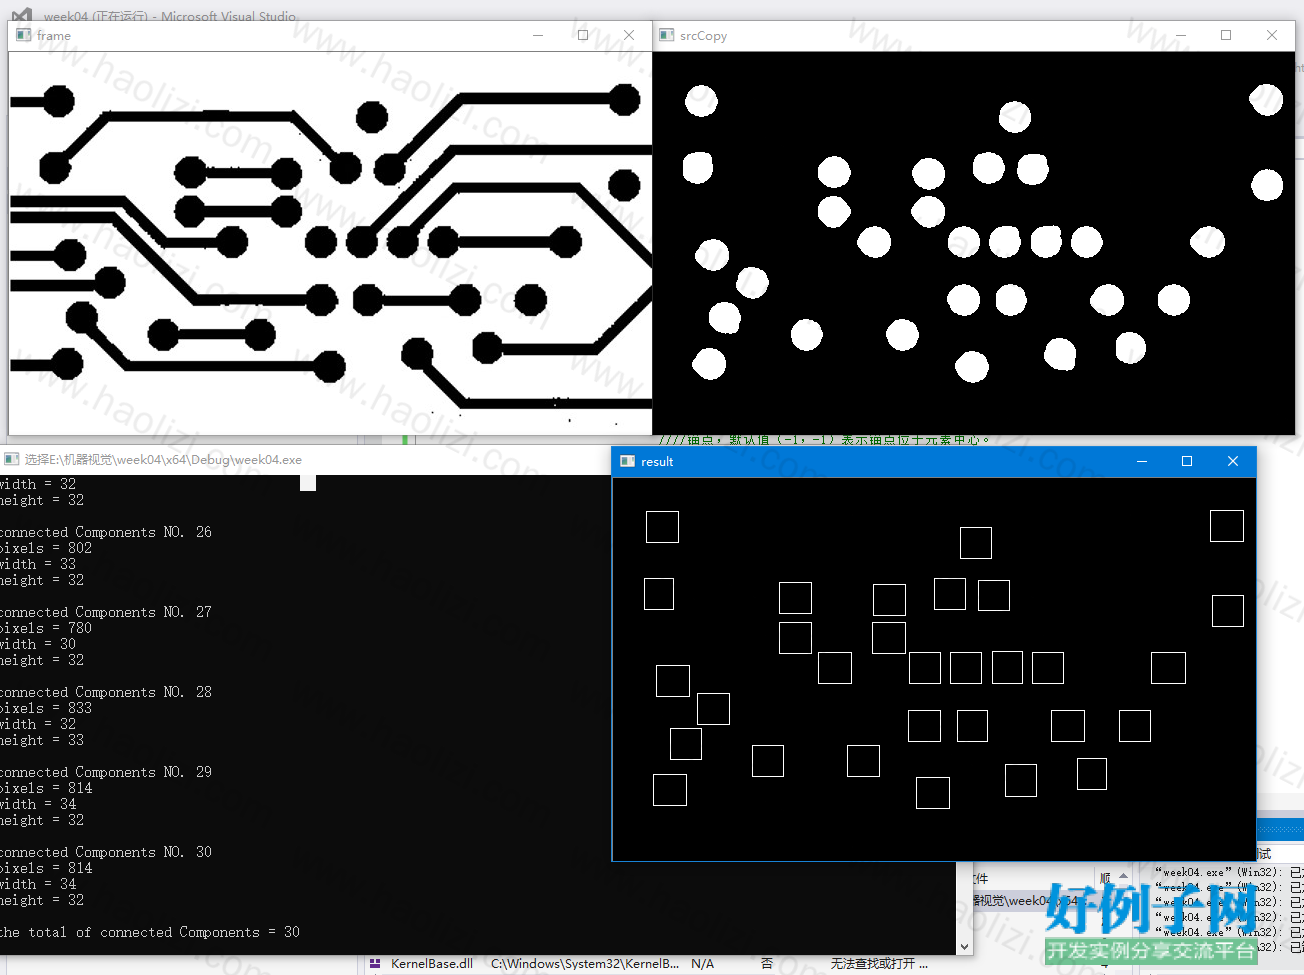Click line 'width = 30' in console

(38, 644)
